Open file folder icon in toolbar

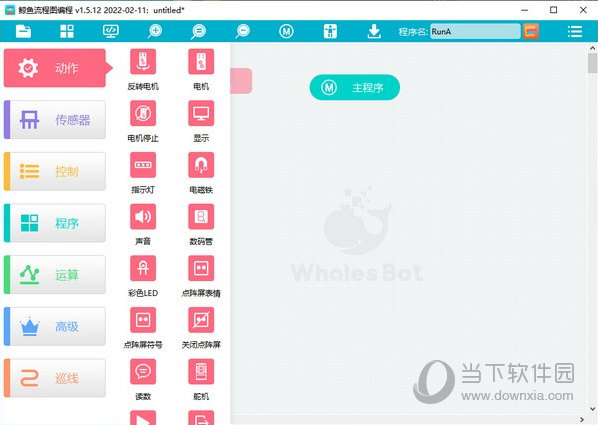(x=23, y=31)
